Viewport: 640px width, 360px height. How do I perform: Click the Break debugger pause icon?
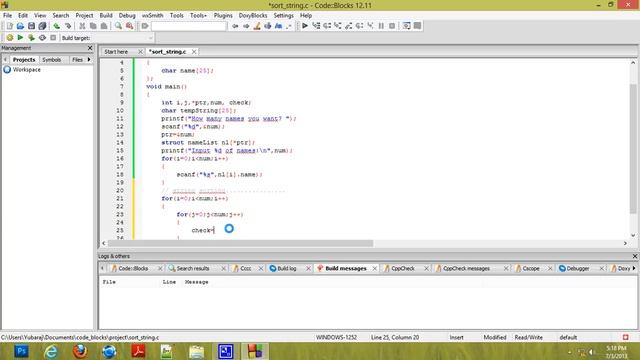click(381, 26)
